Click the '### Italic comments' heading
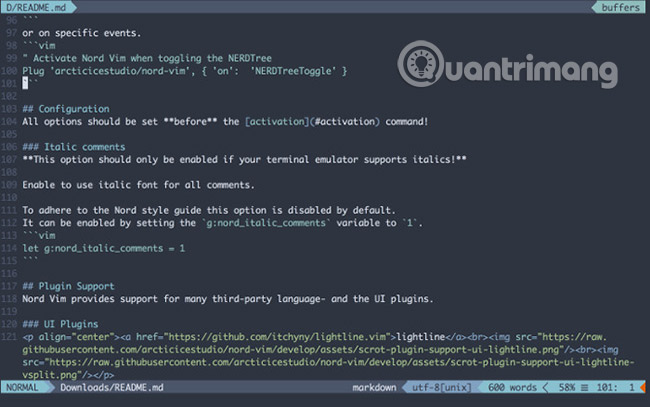 pos(74,147)
